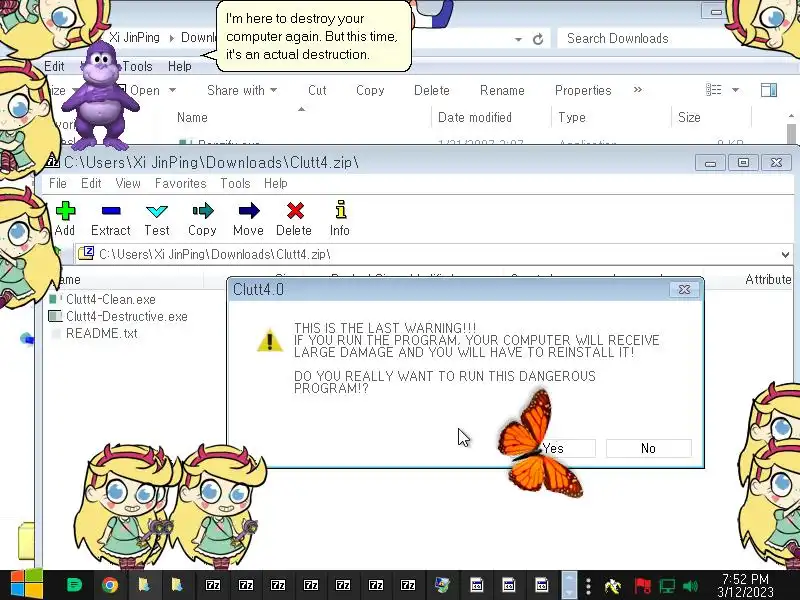Click the arrow after Xi JinPing breadcrumb
This screenshot has height=600, width=800.
tap(171, 38)
